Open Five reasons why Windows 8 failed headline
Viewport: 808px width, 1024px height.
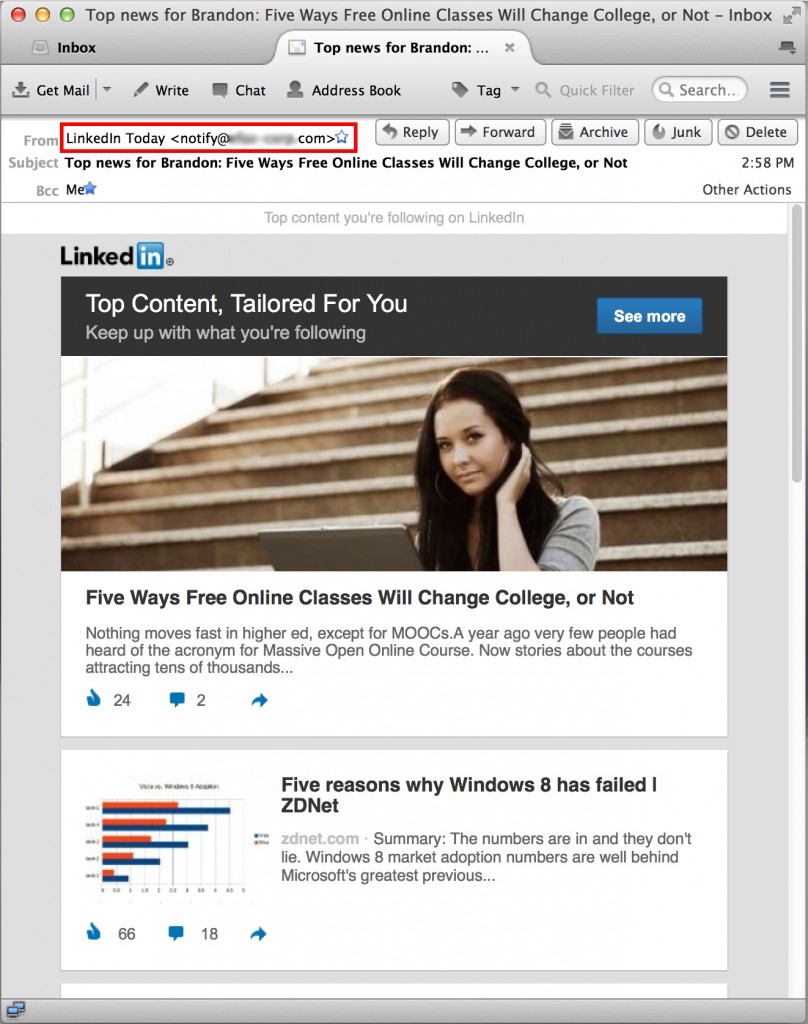click(x=469, y=795)
